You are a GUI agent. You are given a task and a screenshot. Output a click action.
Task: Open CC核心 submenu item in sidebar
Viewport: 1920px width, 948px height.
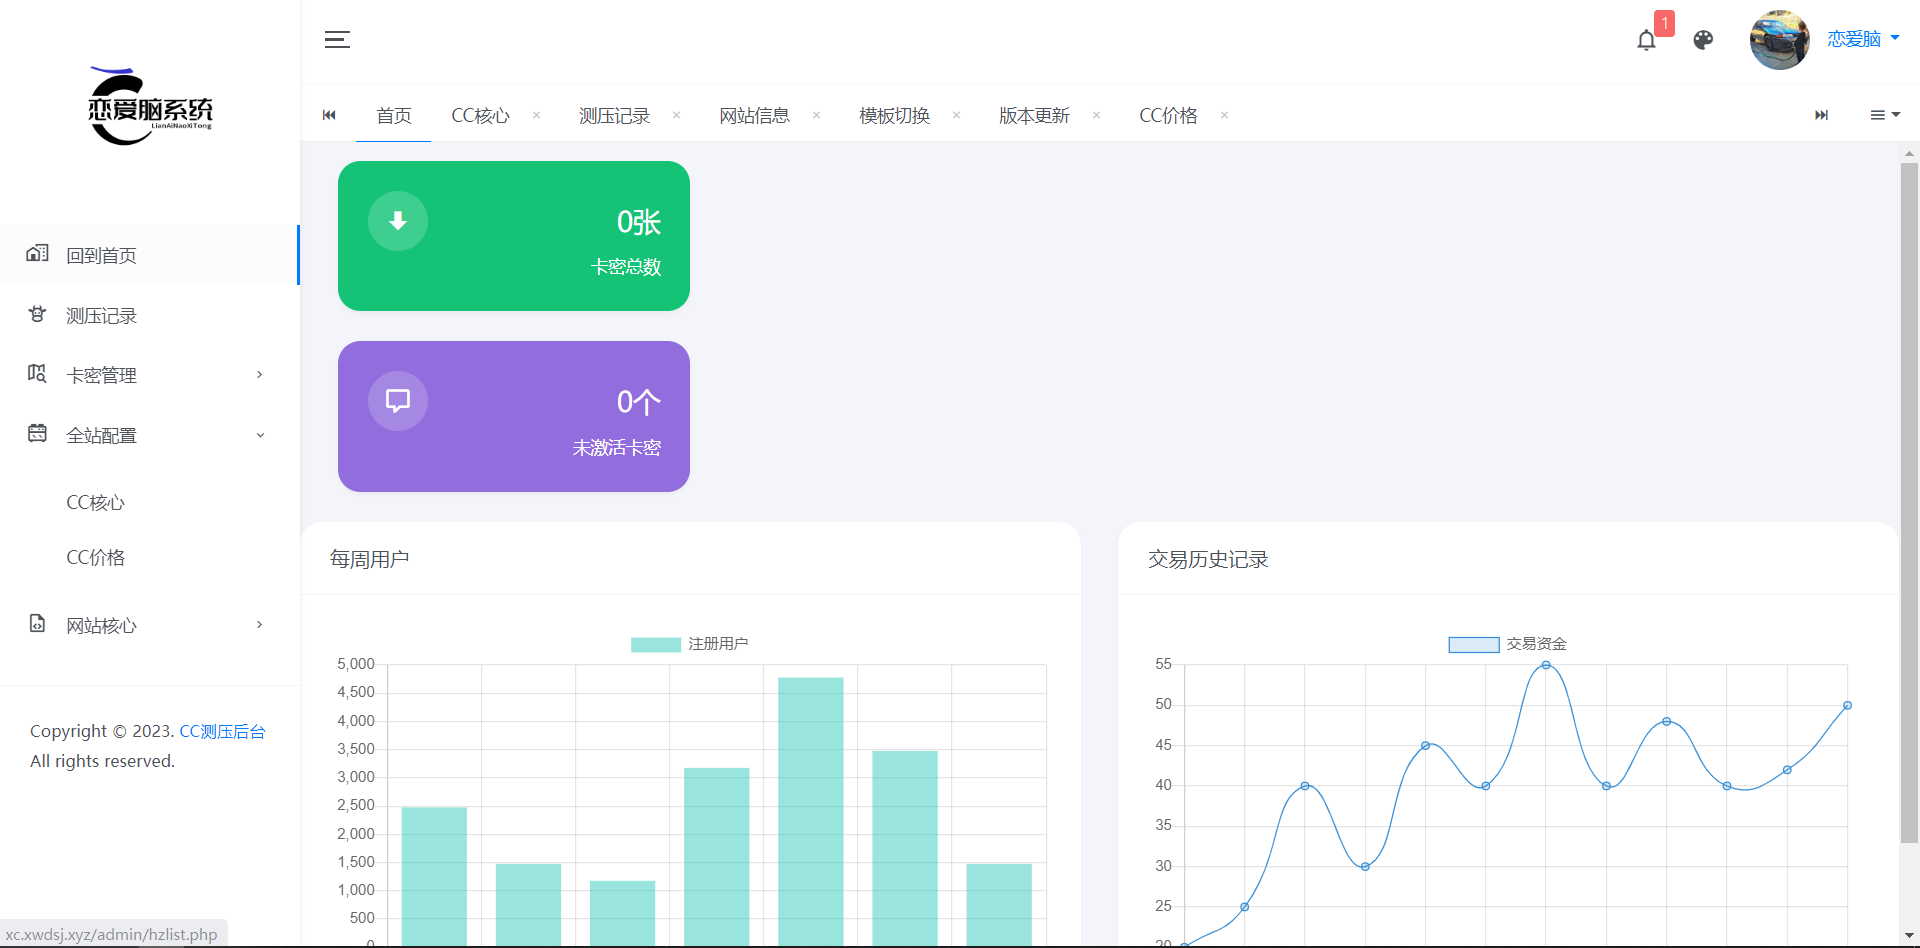pyautogui.click(x=95, y=502)
